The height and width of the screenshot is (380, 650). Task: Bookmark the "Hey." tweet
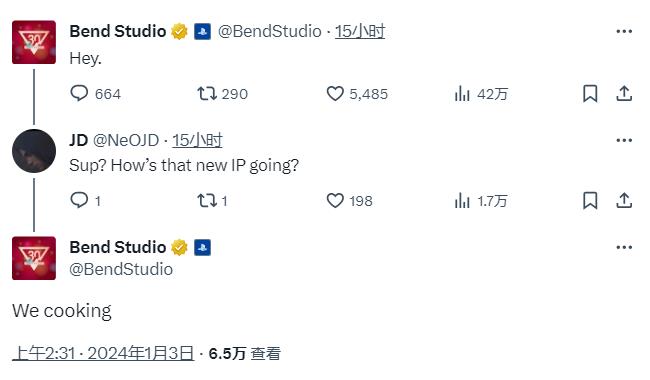[x=590, y=94]
